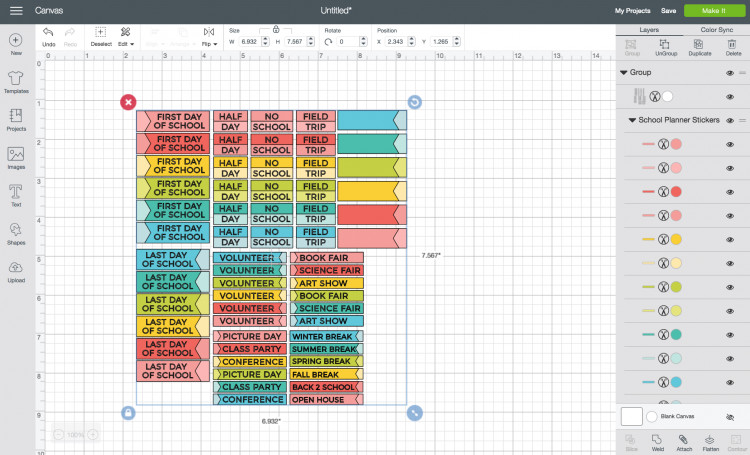
Task: Attach selected layers
Action: click(684, 443)
